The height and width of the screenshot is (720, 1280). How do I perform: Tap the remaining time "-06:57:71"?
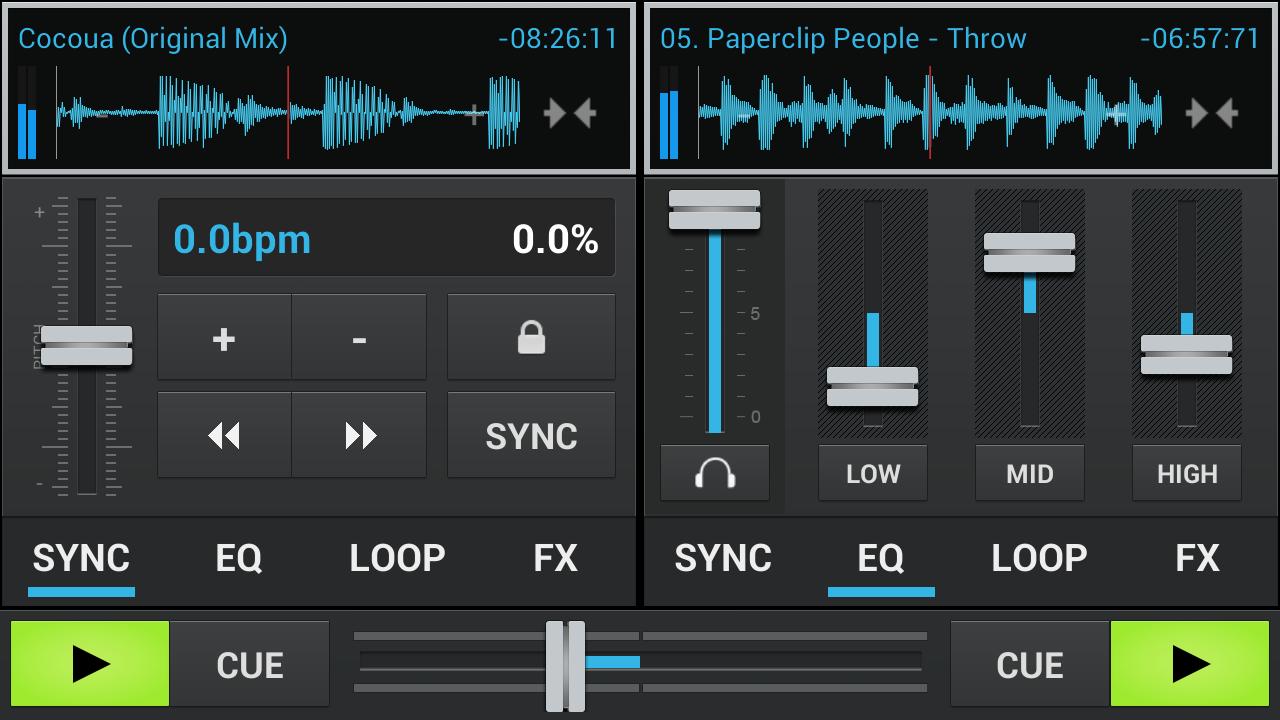pyautogui.click(x=1200, y=39)
